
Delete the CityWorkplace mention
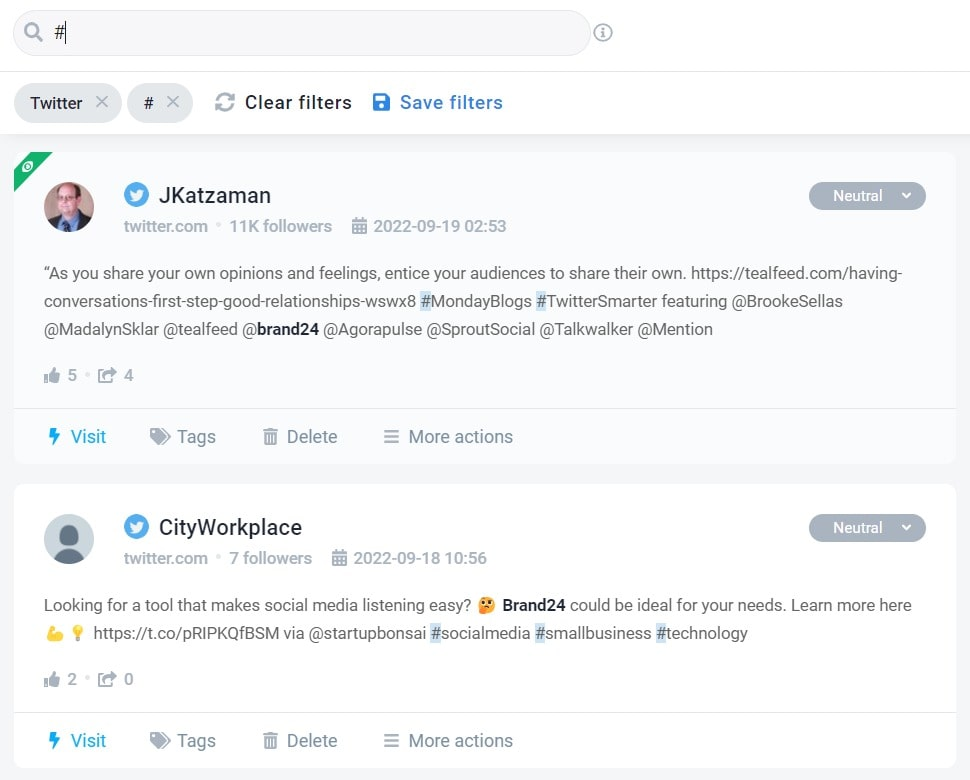pyautogui.click(x=300, y=740)
